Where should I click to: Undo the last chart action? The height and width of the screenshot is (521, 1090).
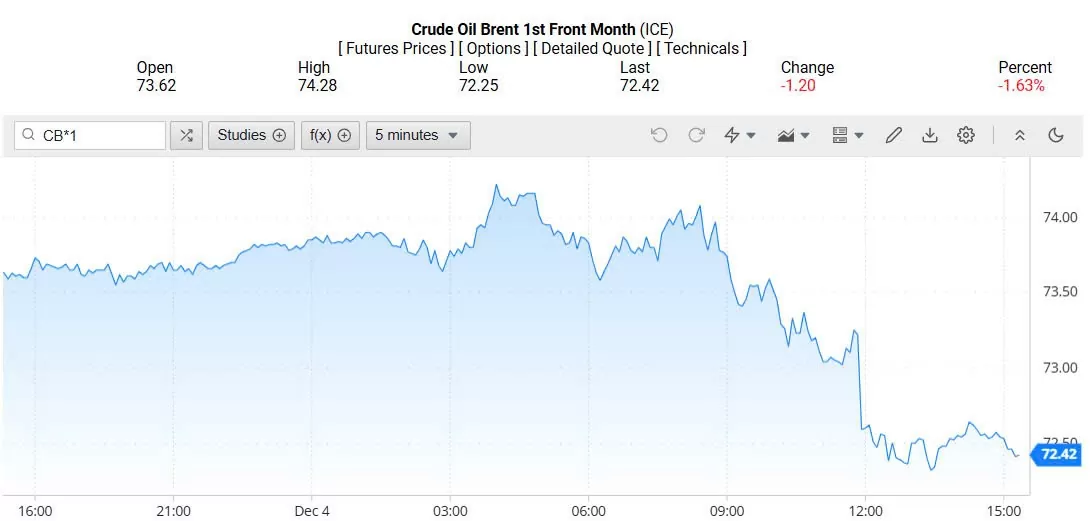click(659, 135)
